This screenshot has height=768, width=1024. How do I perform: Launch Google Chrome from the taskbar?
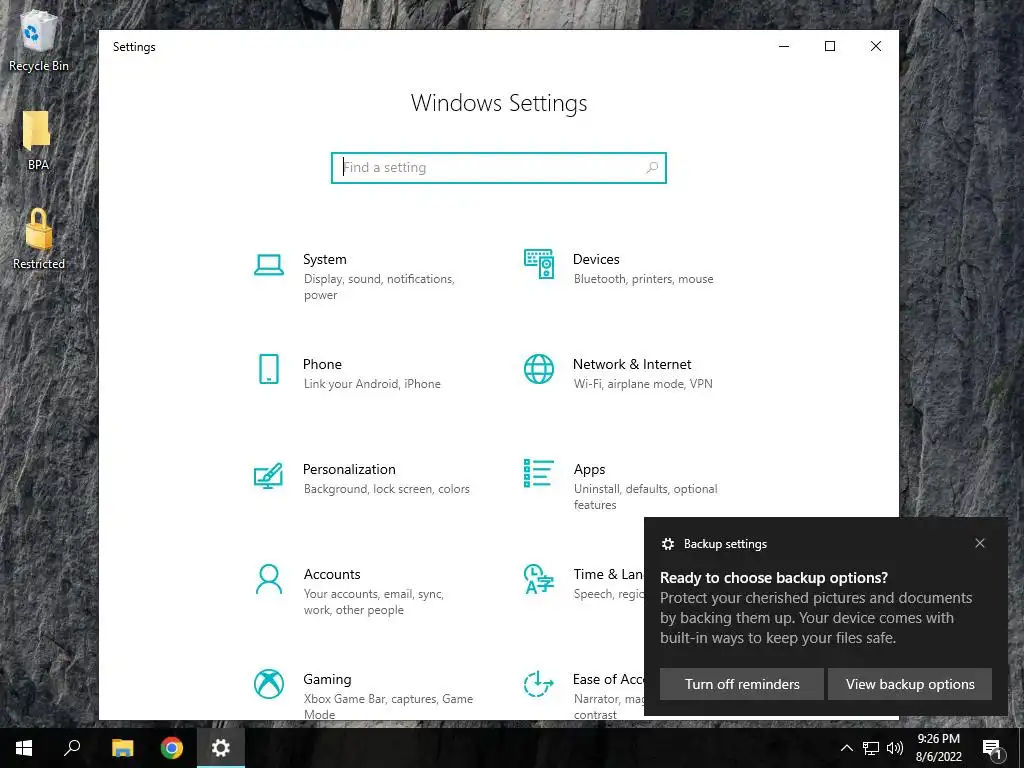(x=172, y=748)
